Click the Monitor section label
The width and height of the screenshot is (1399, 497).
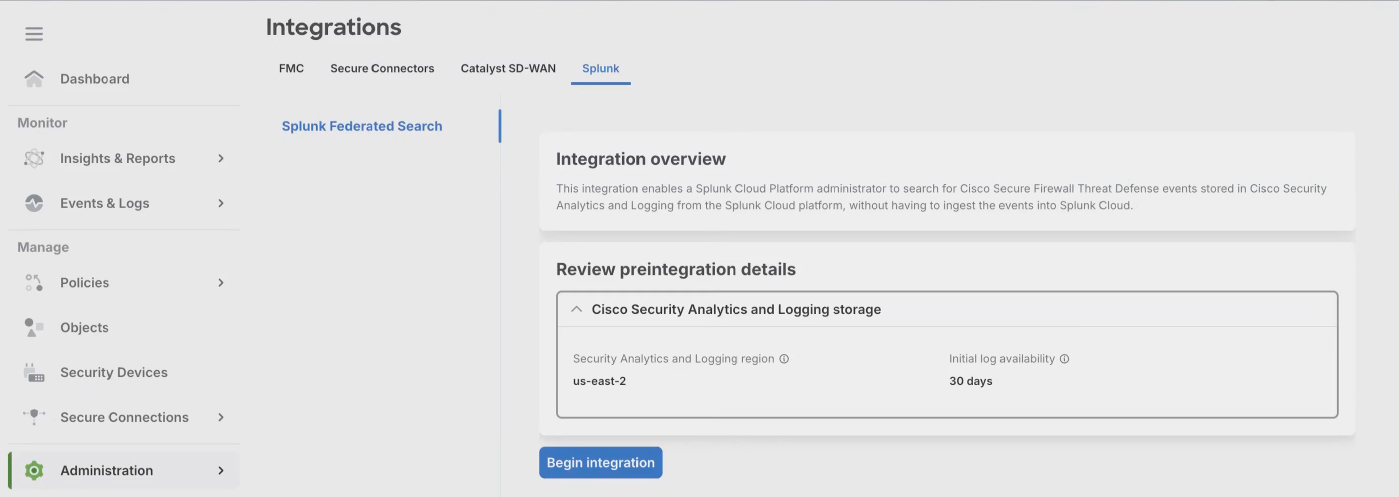[x=42, y=123]
